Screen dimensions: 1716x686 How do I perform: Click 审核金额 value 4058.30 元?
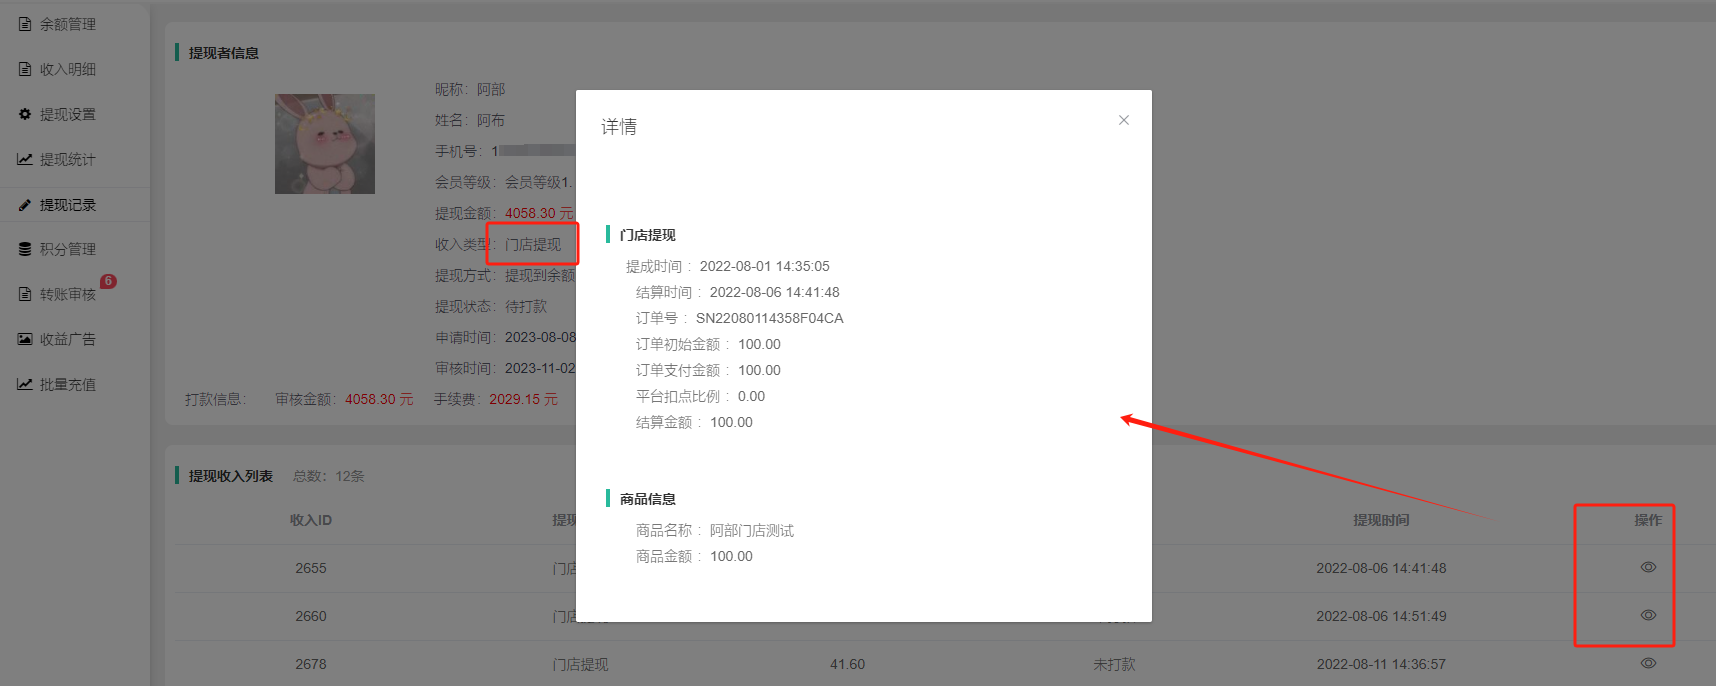coord(379,399)
